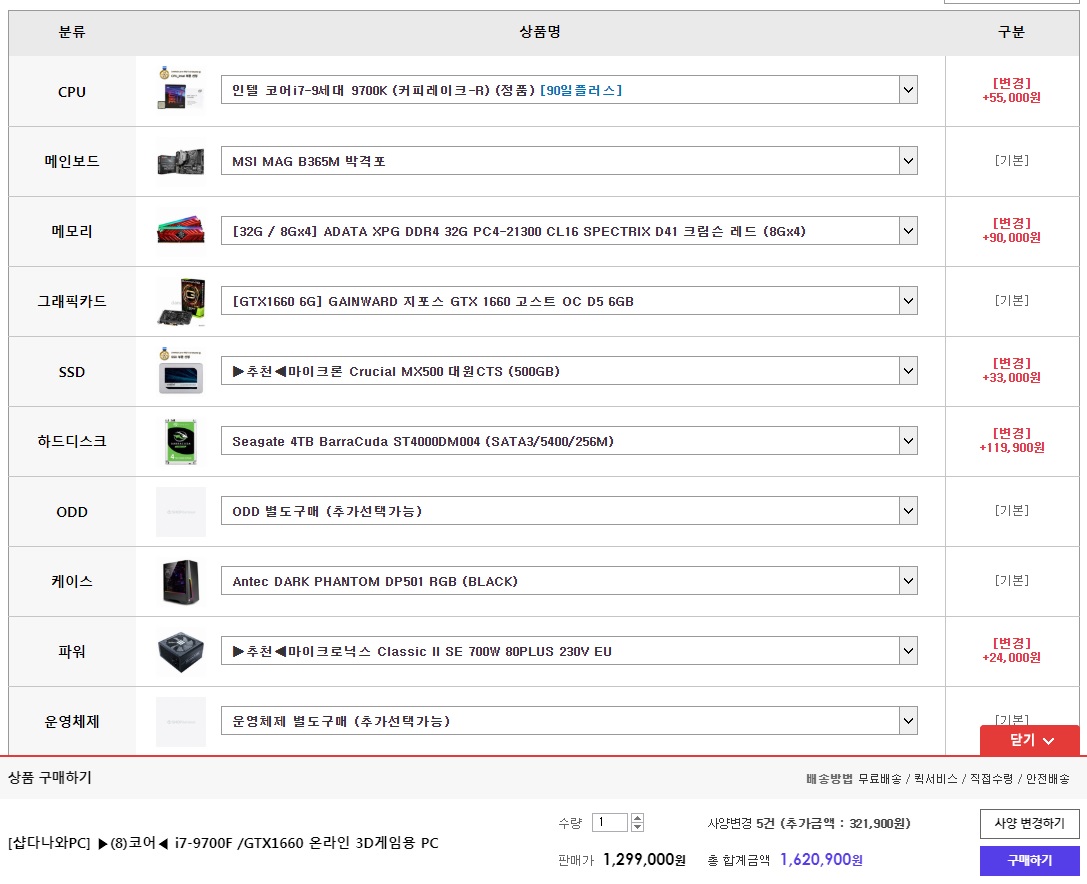Viewport: 1087px width, 884px height.
Task: Click the Crucial SSD thumbnail
Action: click(181, 372)
